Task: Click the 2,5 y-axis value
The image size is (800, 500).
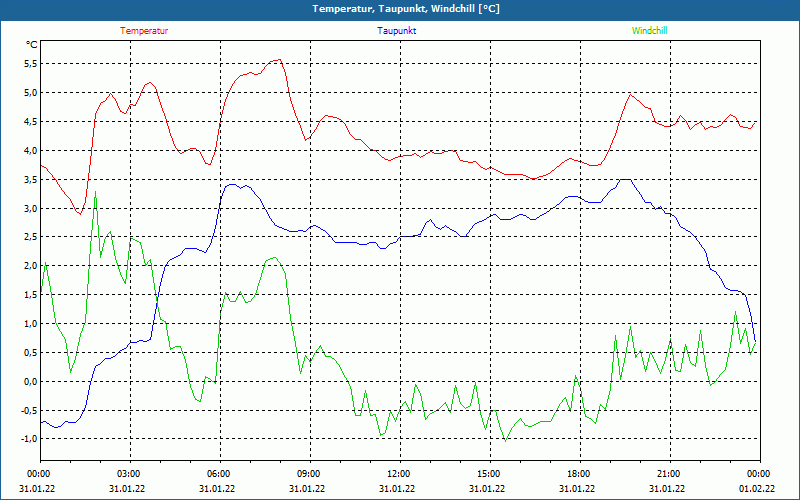Action: 31,237
